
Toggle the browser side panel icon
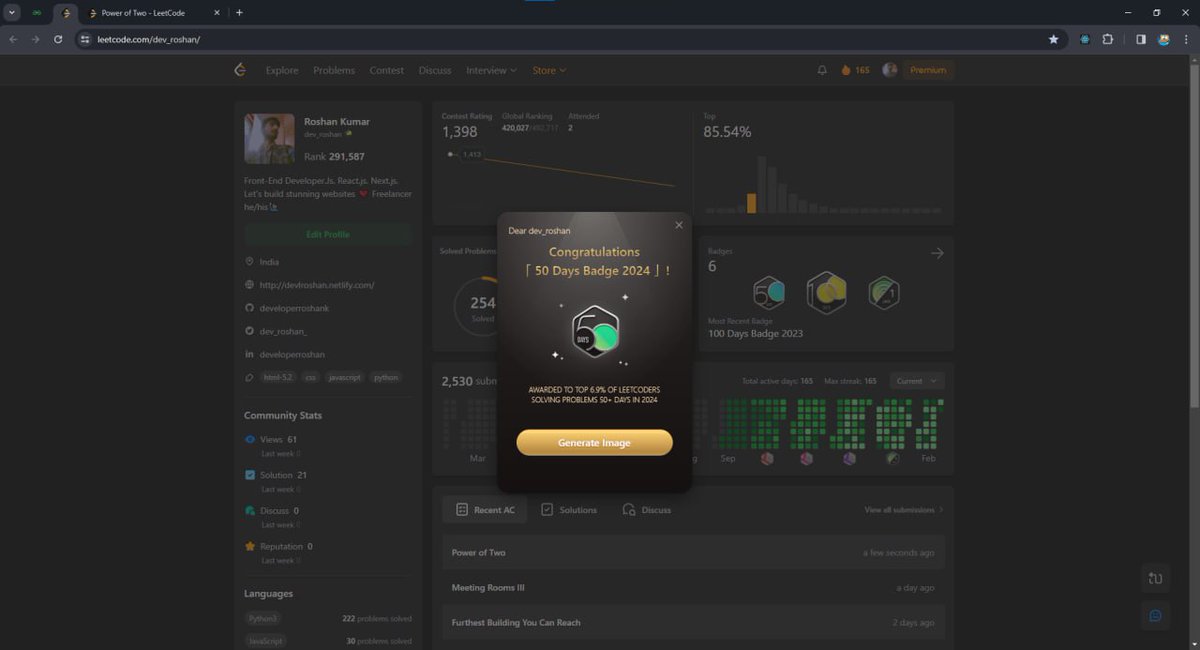[x=1140, y=39]
